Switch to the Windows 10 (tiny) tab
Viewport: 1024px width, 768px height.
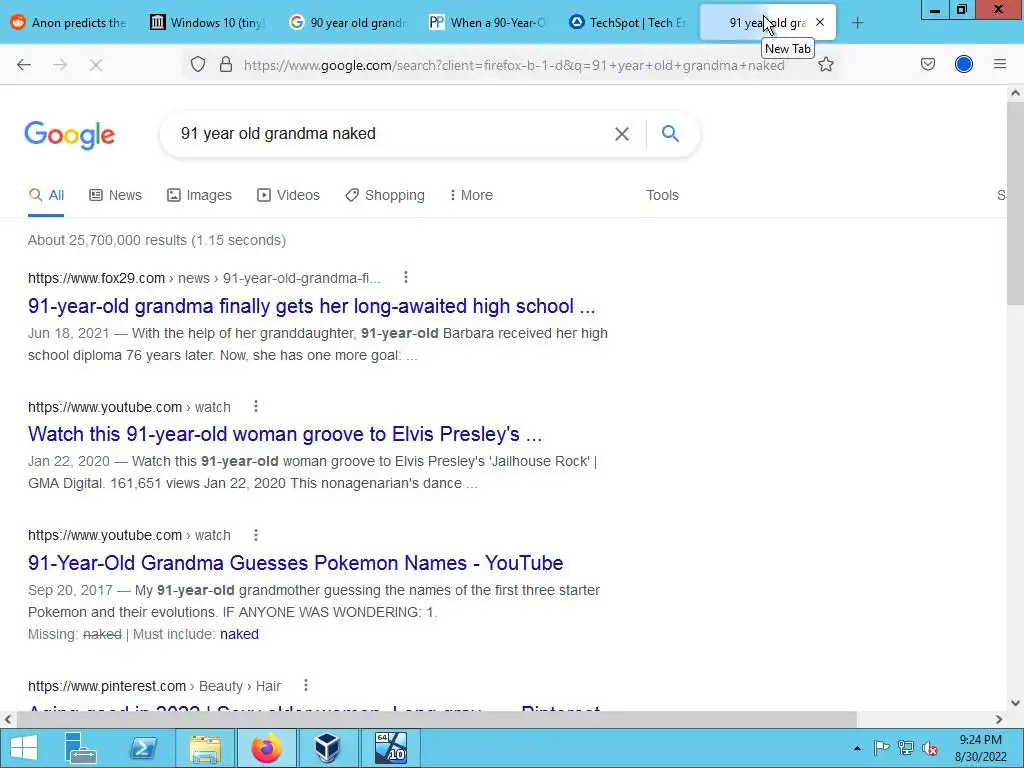coord(208,23)
